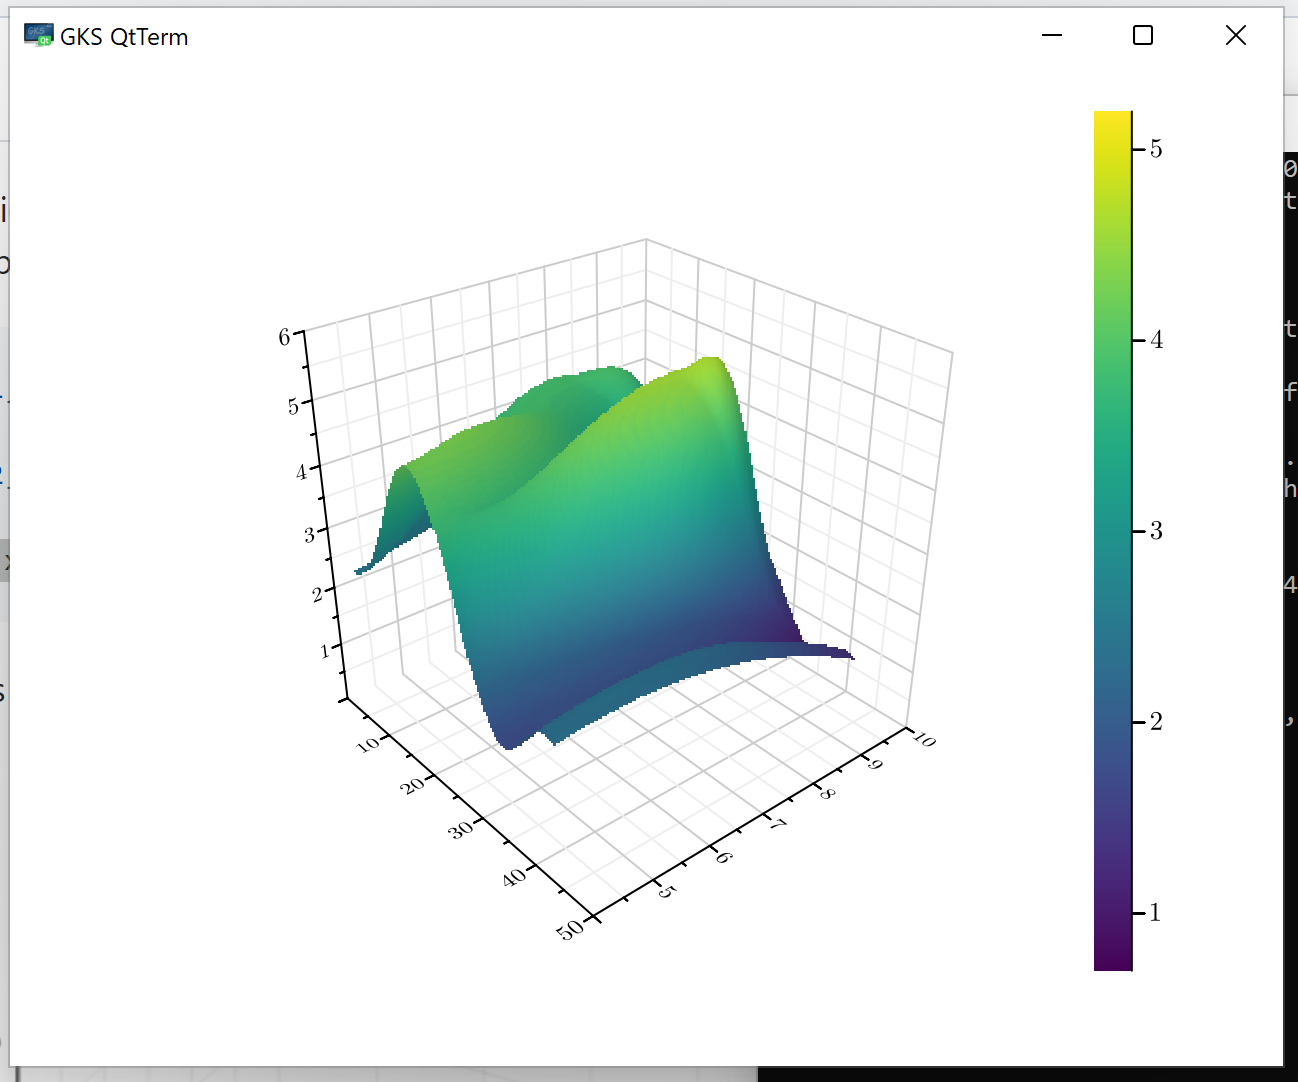Click tick label "10" on the 5-to-10 axis
This screenshot has width=1298, height=1082.
(924, 739)
